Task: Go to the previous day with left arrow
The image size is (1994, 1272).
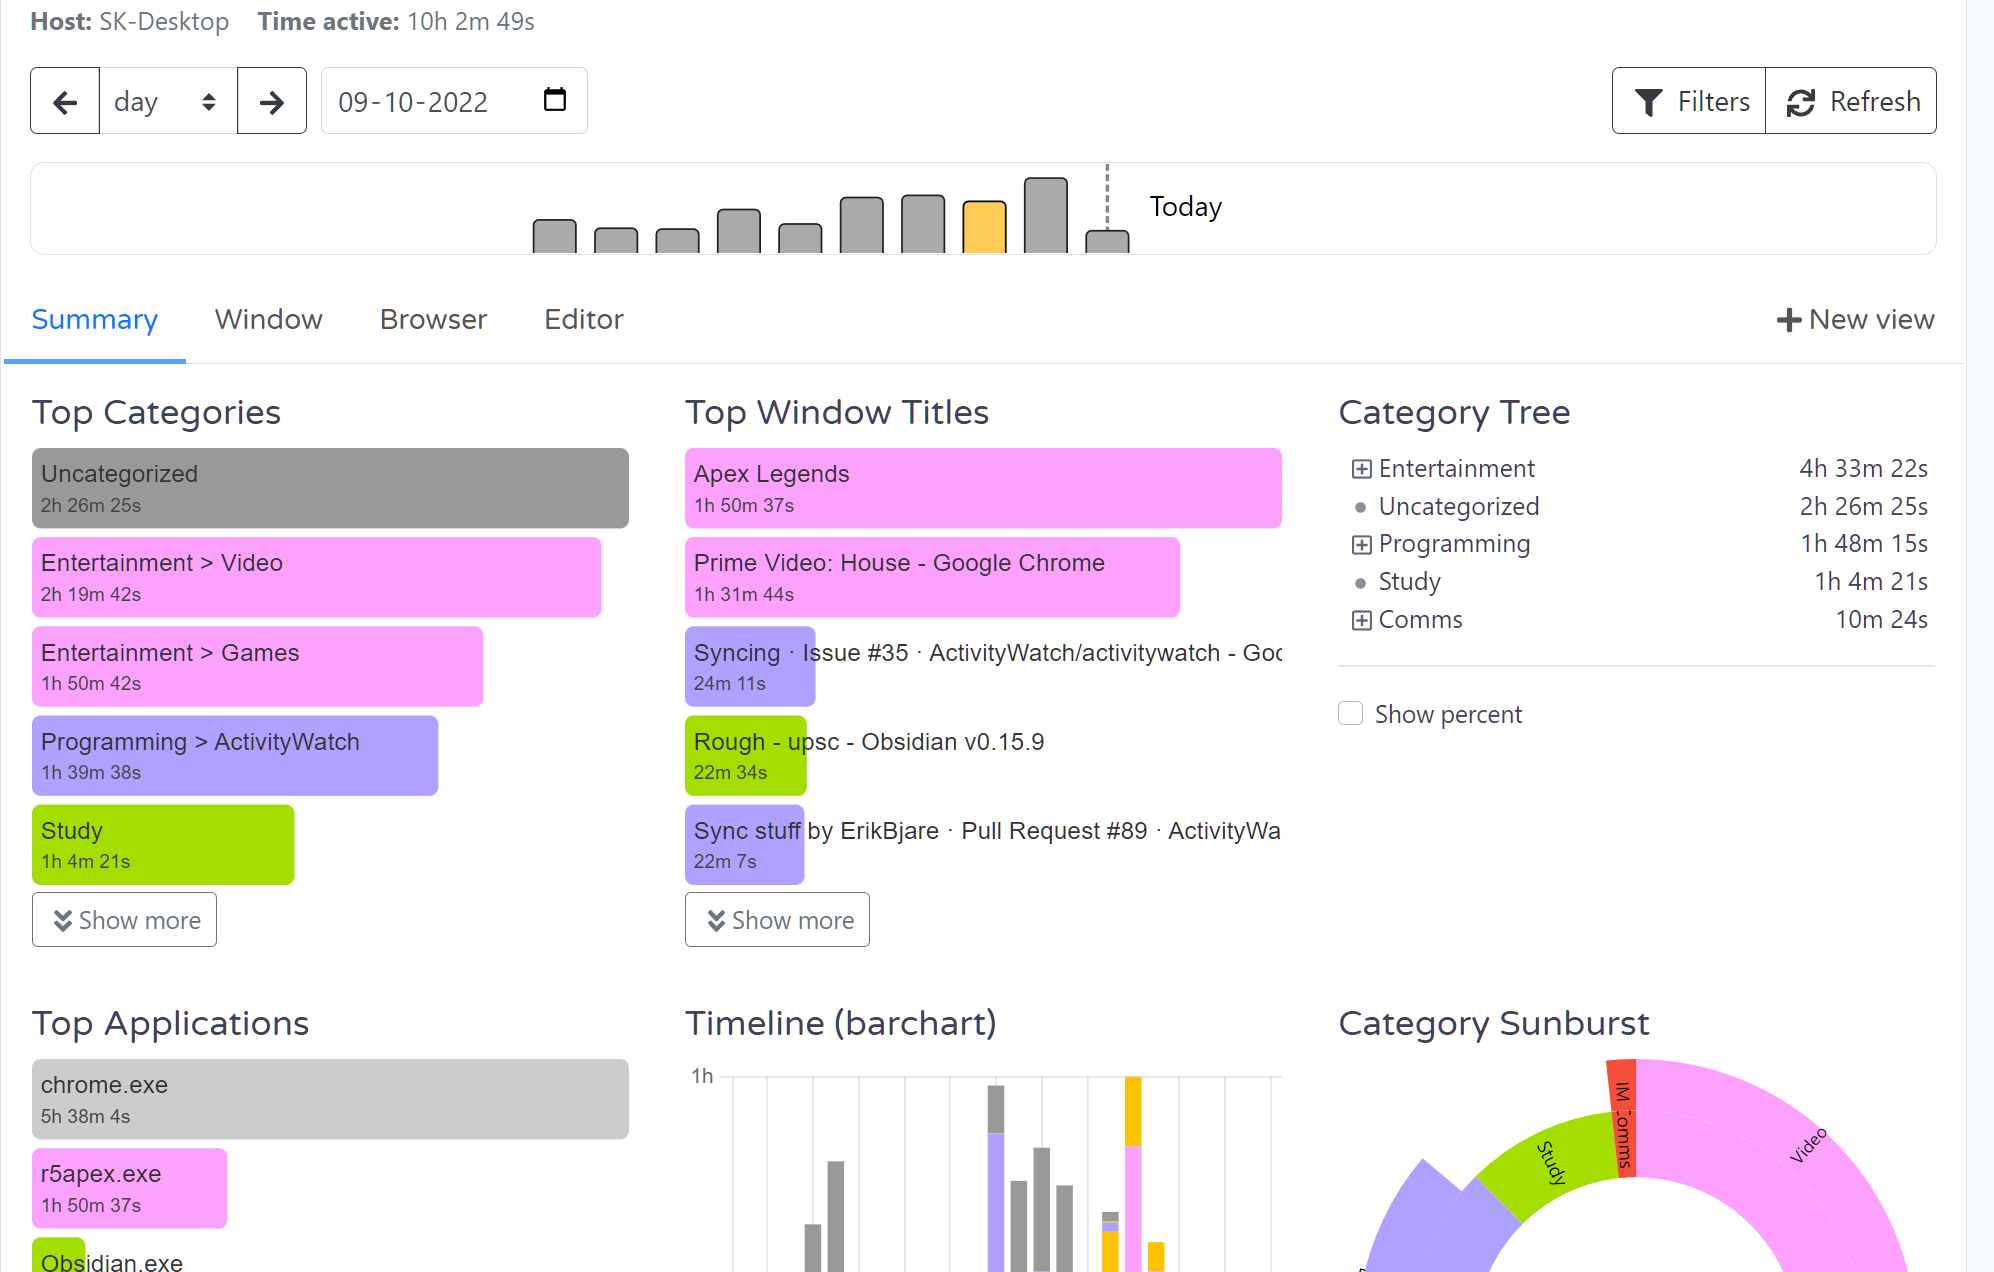Action: click(x=65, y=101)
